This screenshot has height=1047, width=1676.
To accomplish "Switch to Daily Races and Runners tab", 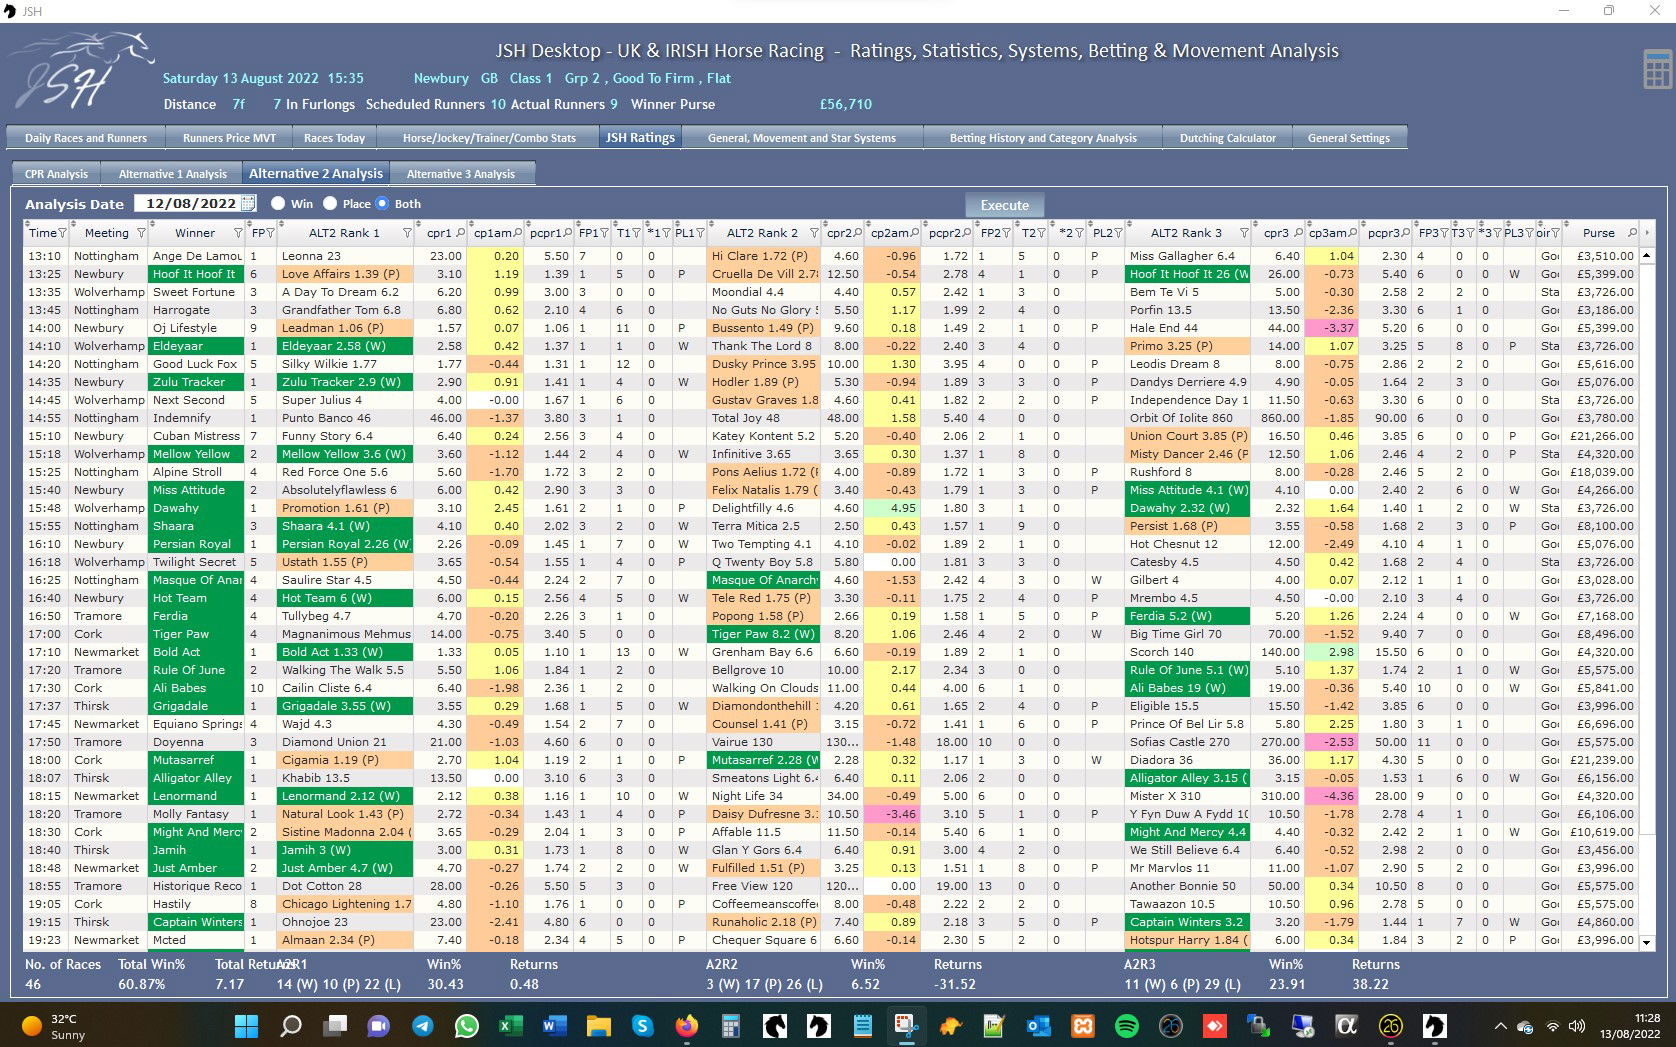I will (x=86, y=138).
